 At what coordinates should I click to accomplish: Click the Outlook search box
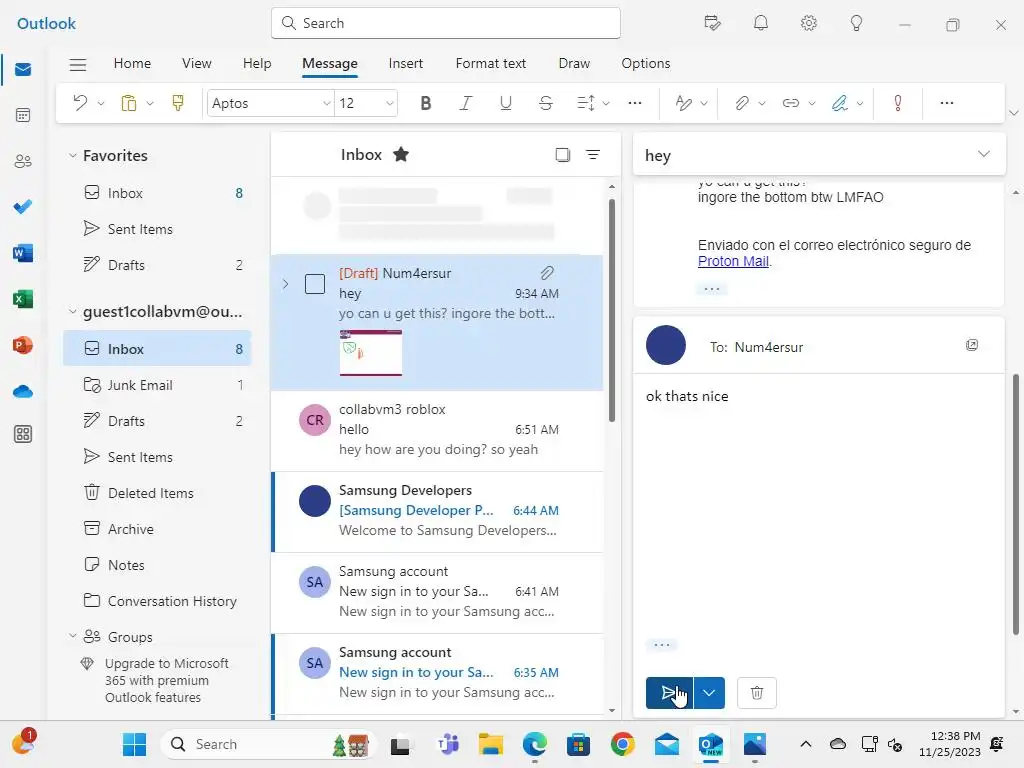point(446,24)
